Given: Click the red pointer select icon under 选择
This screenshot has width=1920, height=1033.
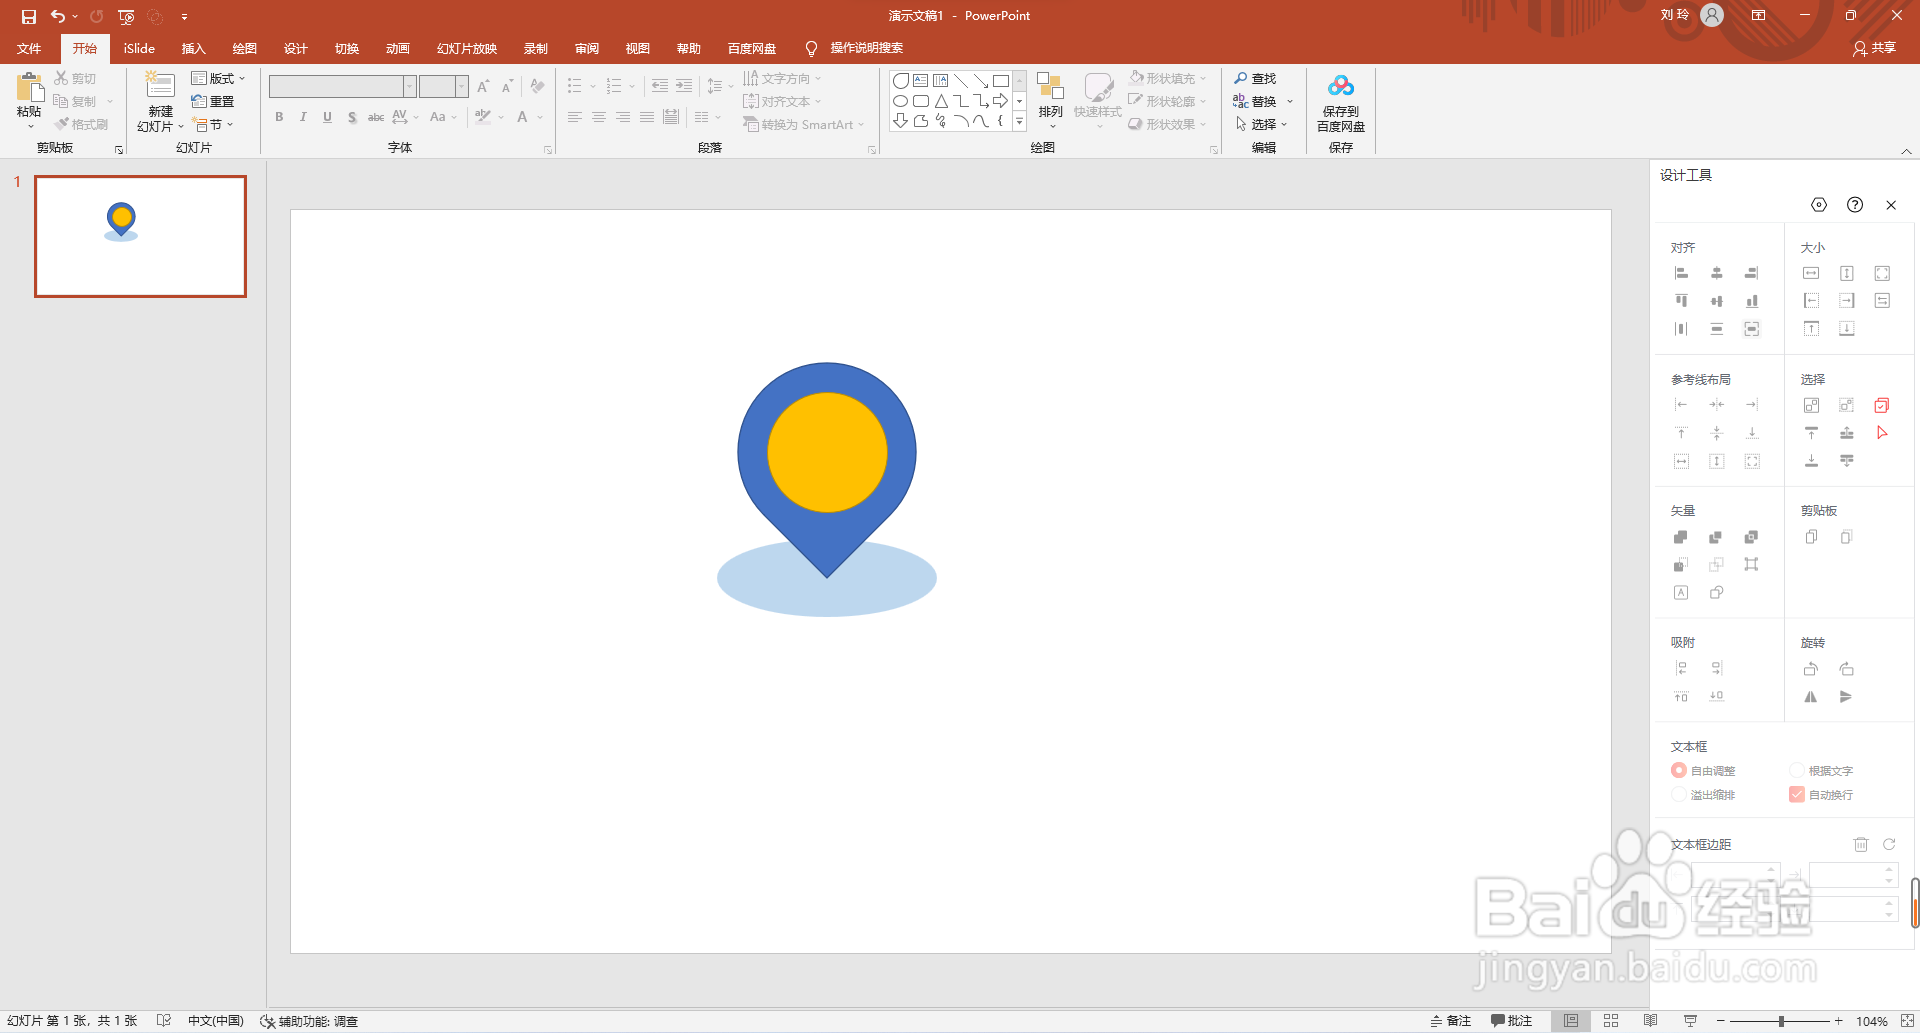Looking at the screenshot, I should [x=1882, y=433].
